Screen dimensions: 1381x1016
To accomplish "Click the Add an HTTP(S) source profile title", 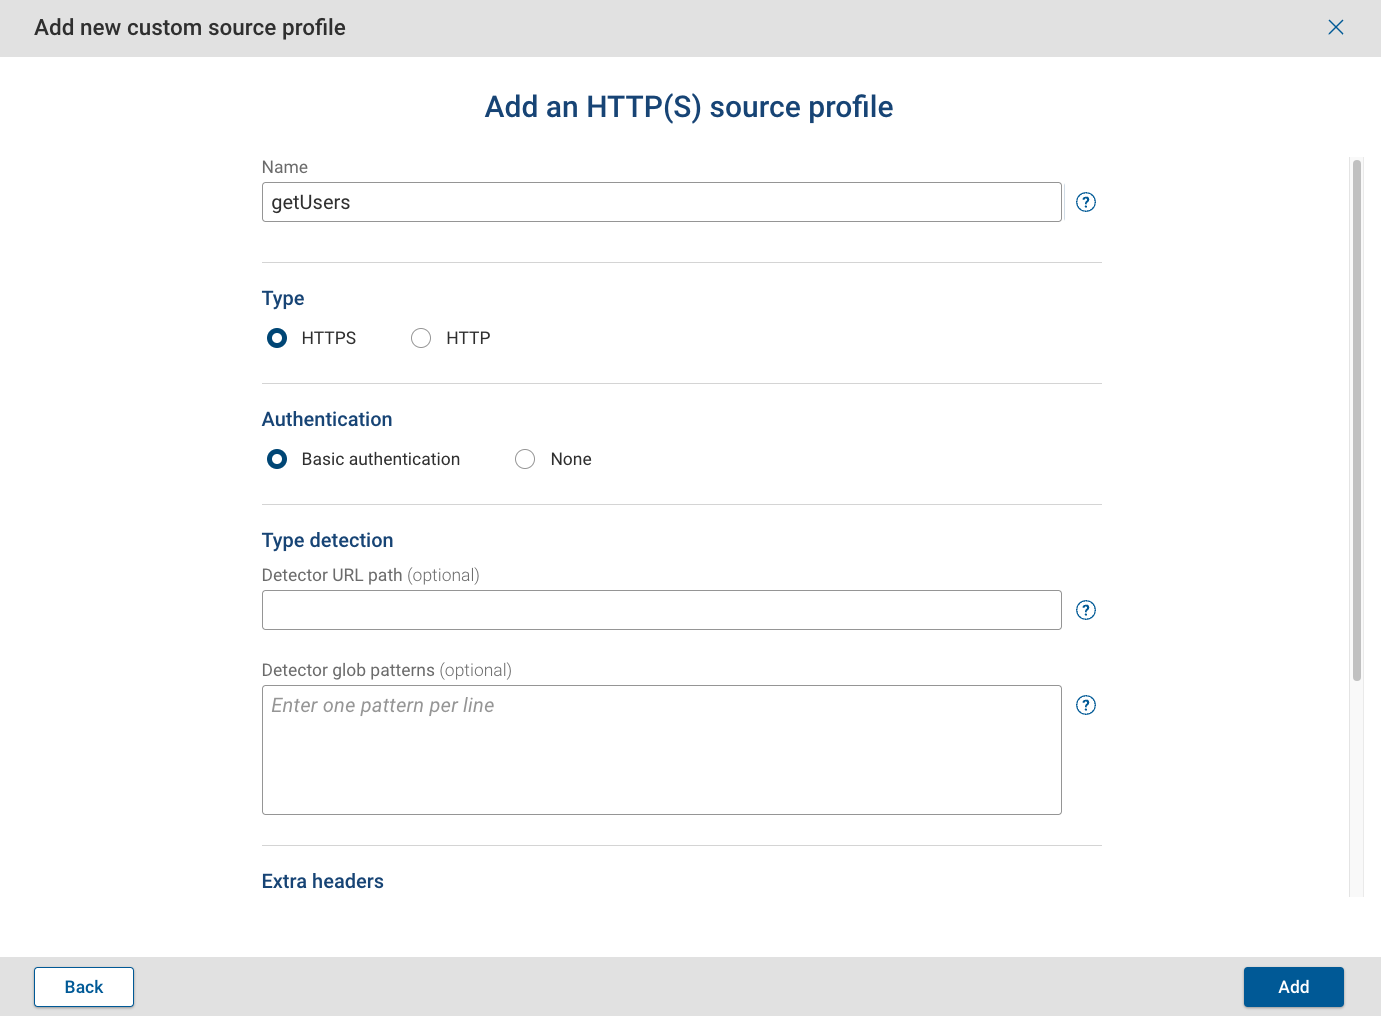I will pyautogui.click(x=689, y=106).
